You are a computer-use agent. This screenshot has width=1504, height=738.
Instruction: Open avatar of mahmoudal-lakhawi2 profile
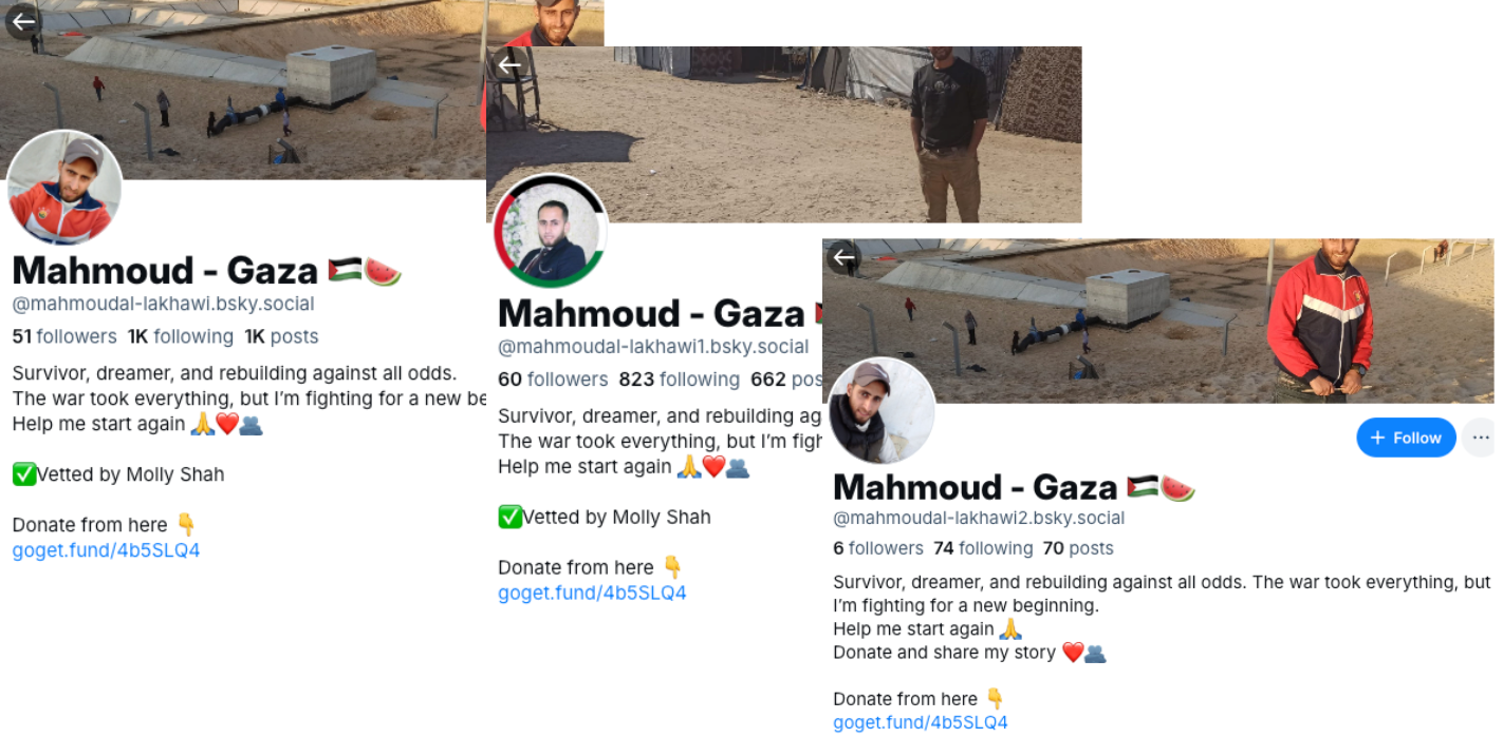click(x=882, y=411)
